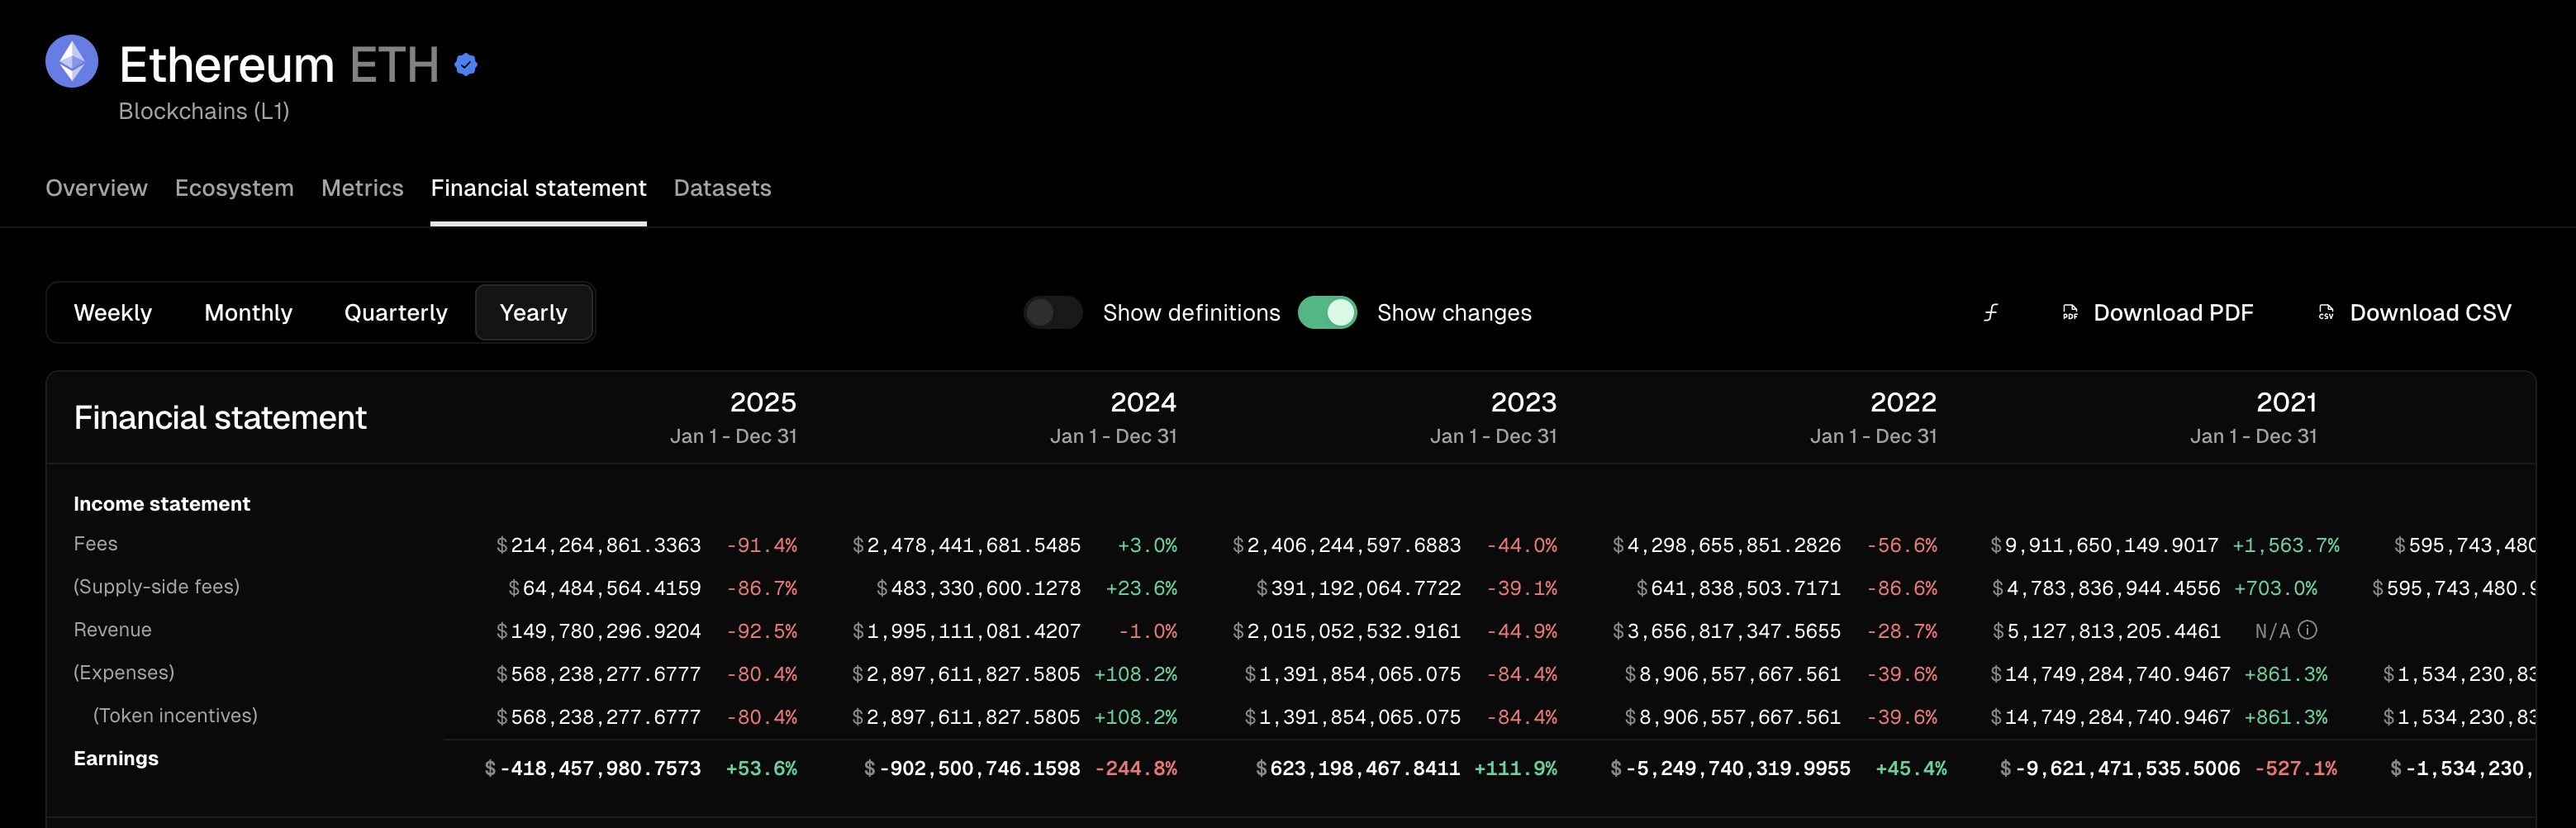Click 2024 Revenue value $1,995,111,081.4207
Screen dimensions: 2576x828
(966, 631)
